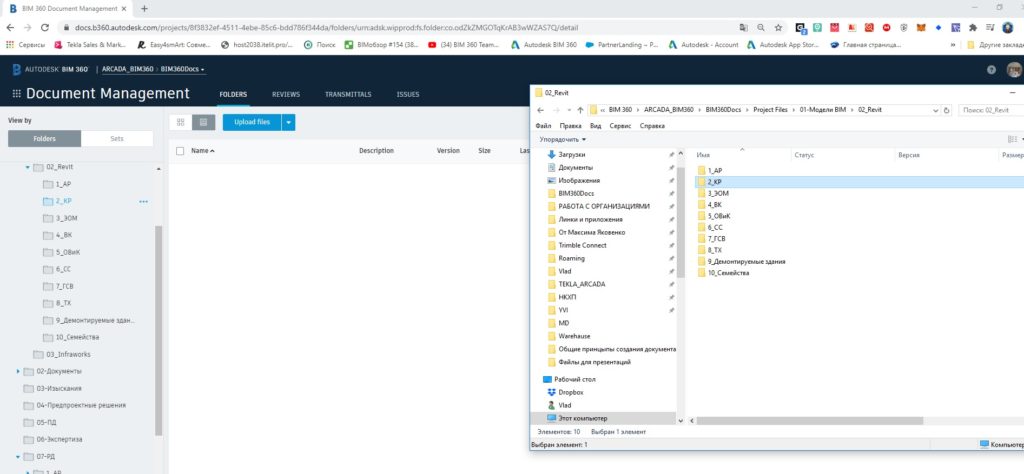Expand the 02-Документы folder
The image size is (1024, 474).
(18, 371)
